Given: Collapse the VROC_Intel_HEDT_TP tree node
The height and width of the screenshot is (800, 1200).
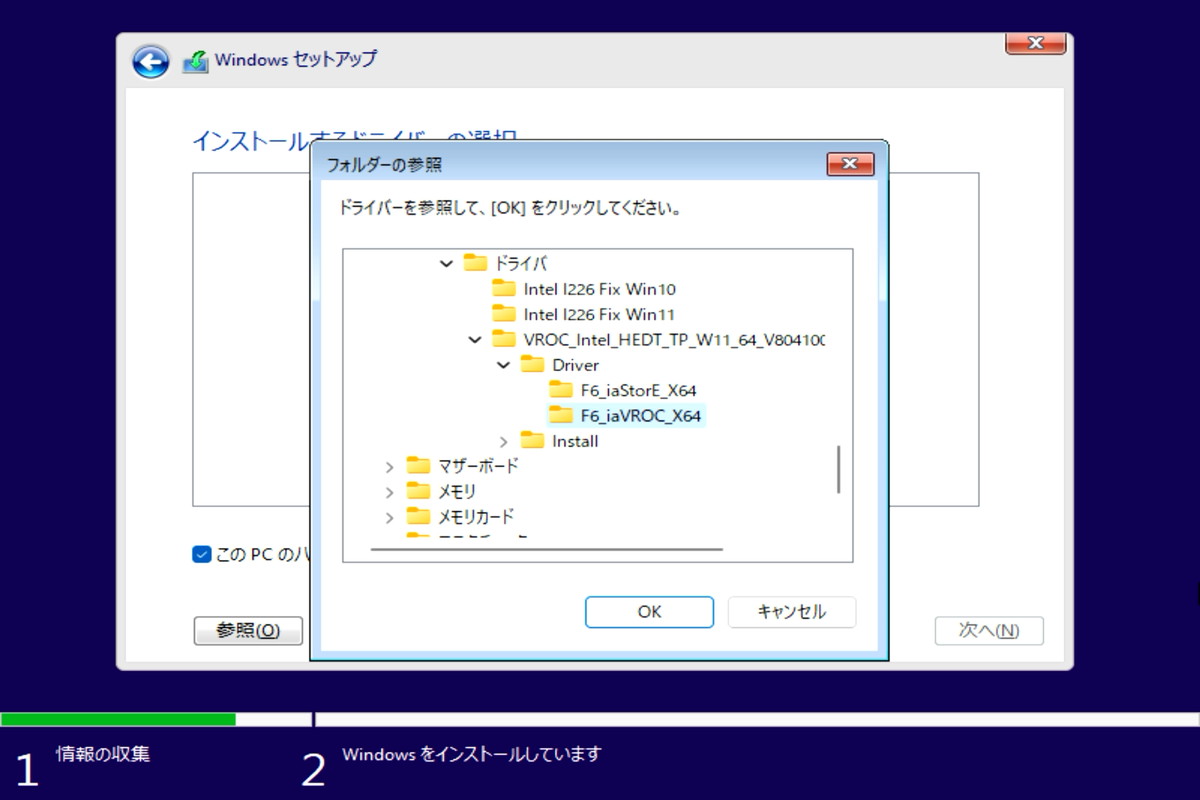Looking at the screenshot, I should click(x=475, y=340).
